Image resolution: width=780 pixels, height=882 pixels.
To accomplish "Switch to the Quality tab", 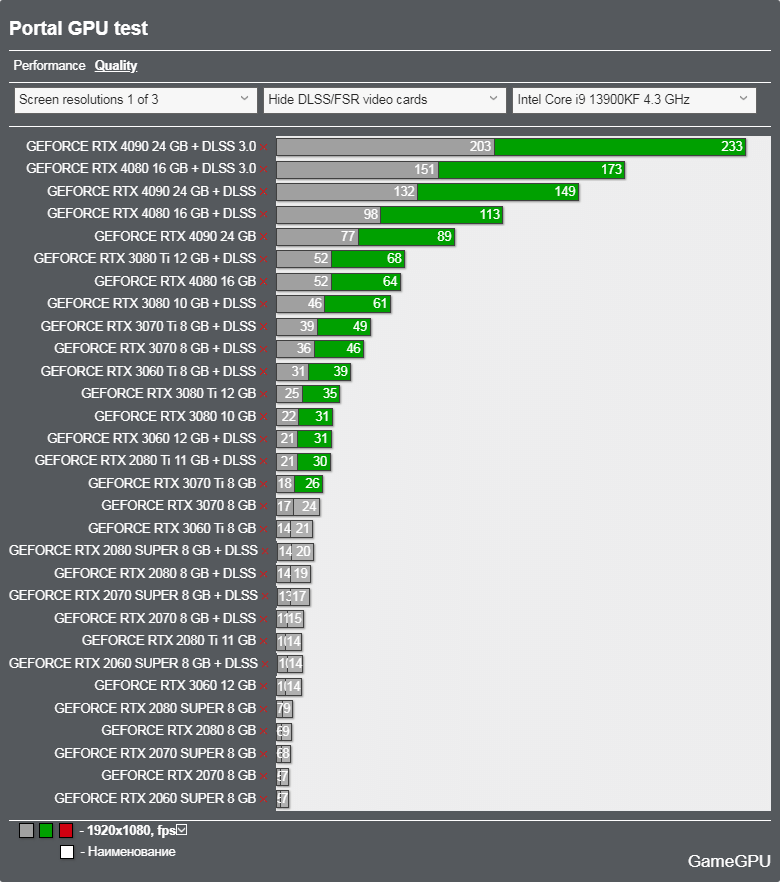I will (x=116, y=66).
